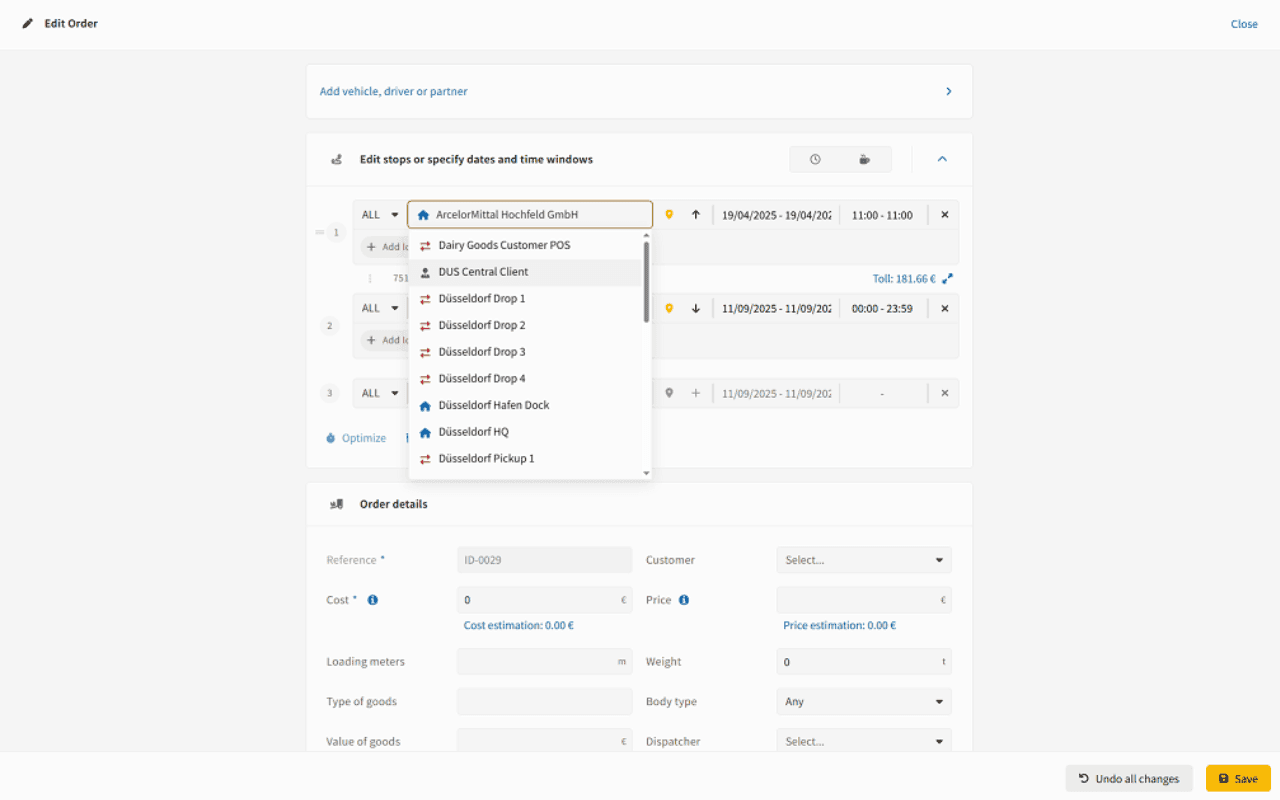Screen dimensions: 1280x800
Task: Remove stop 3 with its X icon
Action: click(x=944, y=393)
